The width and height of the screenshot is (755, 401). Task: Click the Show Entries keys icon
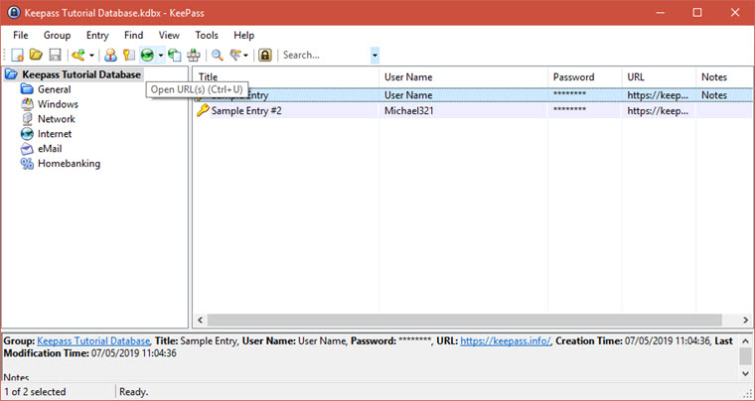pyautogui.click(x=236, y=55)
